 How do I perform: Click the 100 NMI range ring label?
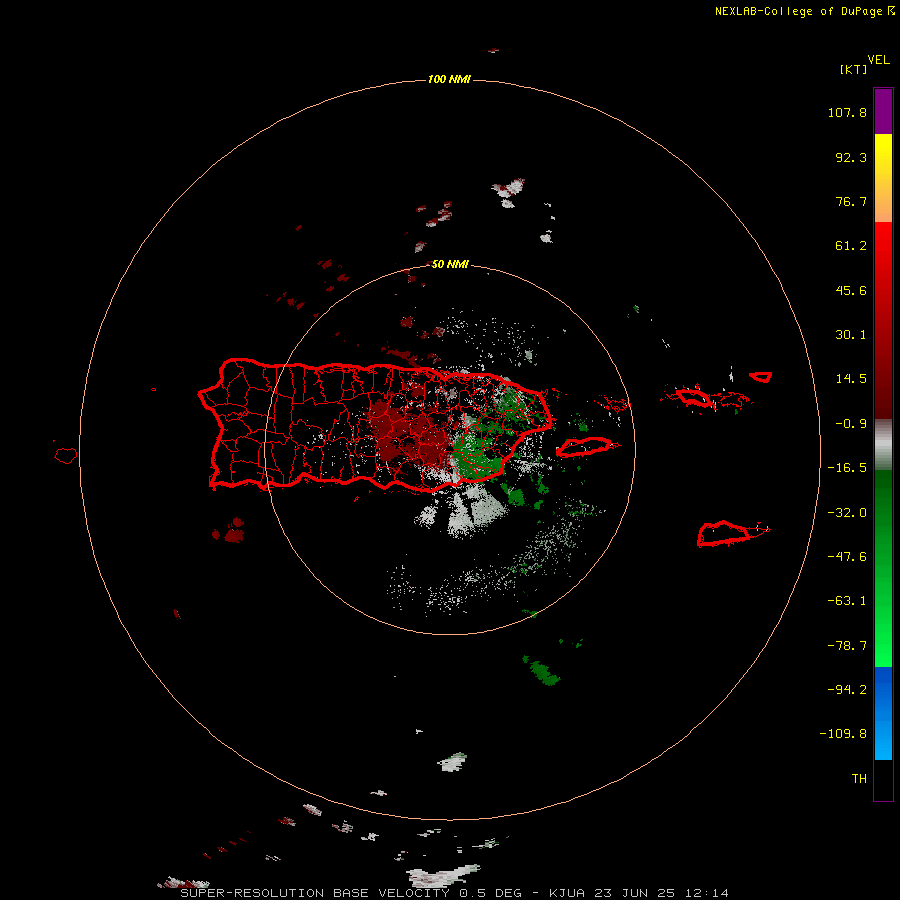click(x=449, y=79)
